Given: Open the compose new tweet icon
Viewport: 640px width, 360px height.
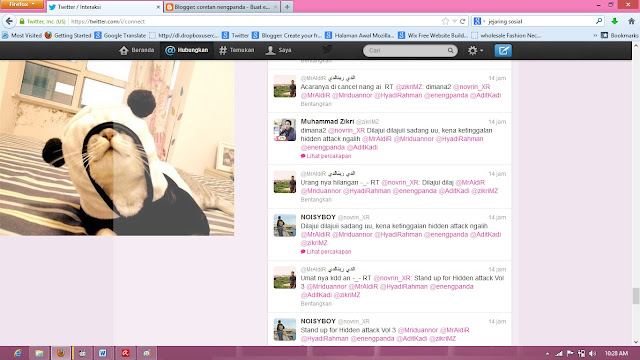Looking at the screenshot, I should point(503,50).
